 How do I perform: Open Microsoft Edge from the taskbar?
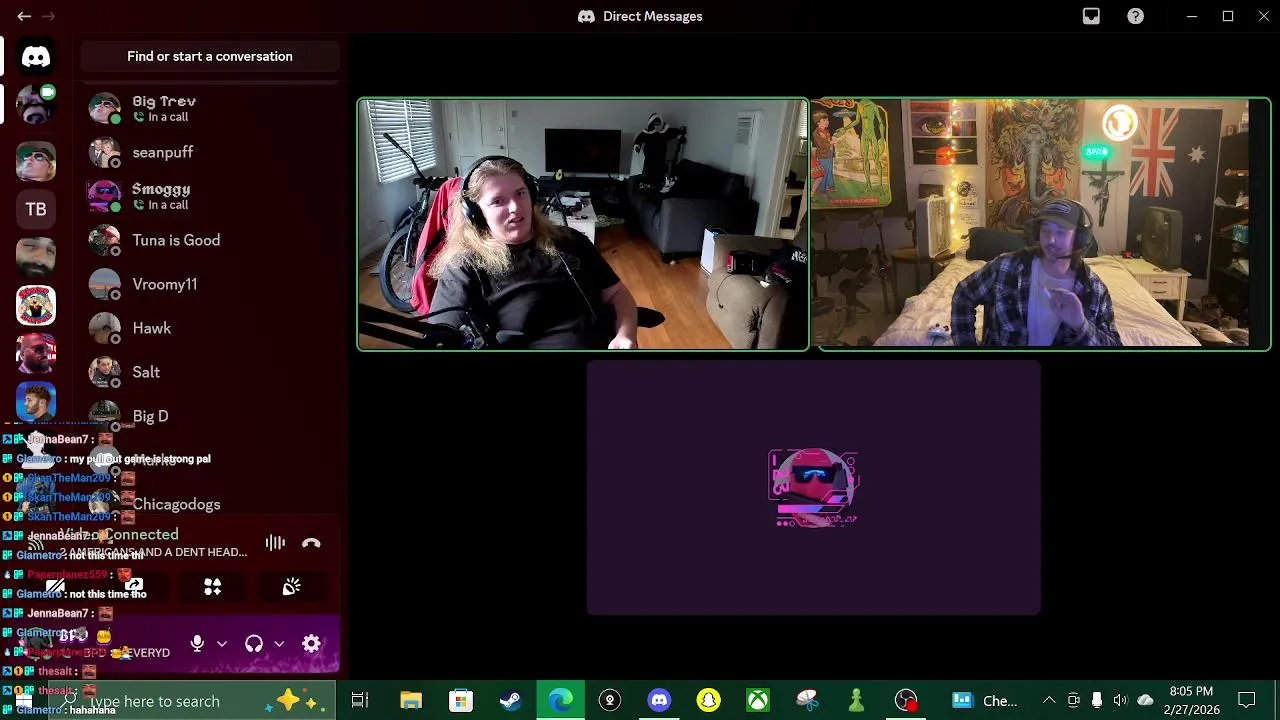pyautogui.click(x=560, y=701)
